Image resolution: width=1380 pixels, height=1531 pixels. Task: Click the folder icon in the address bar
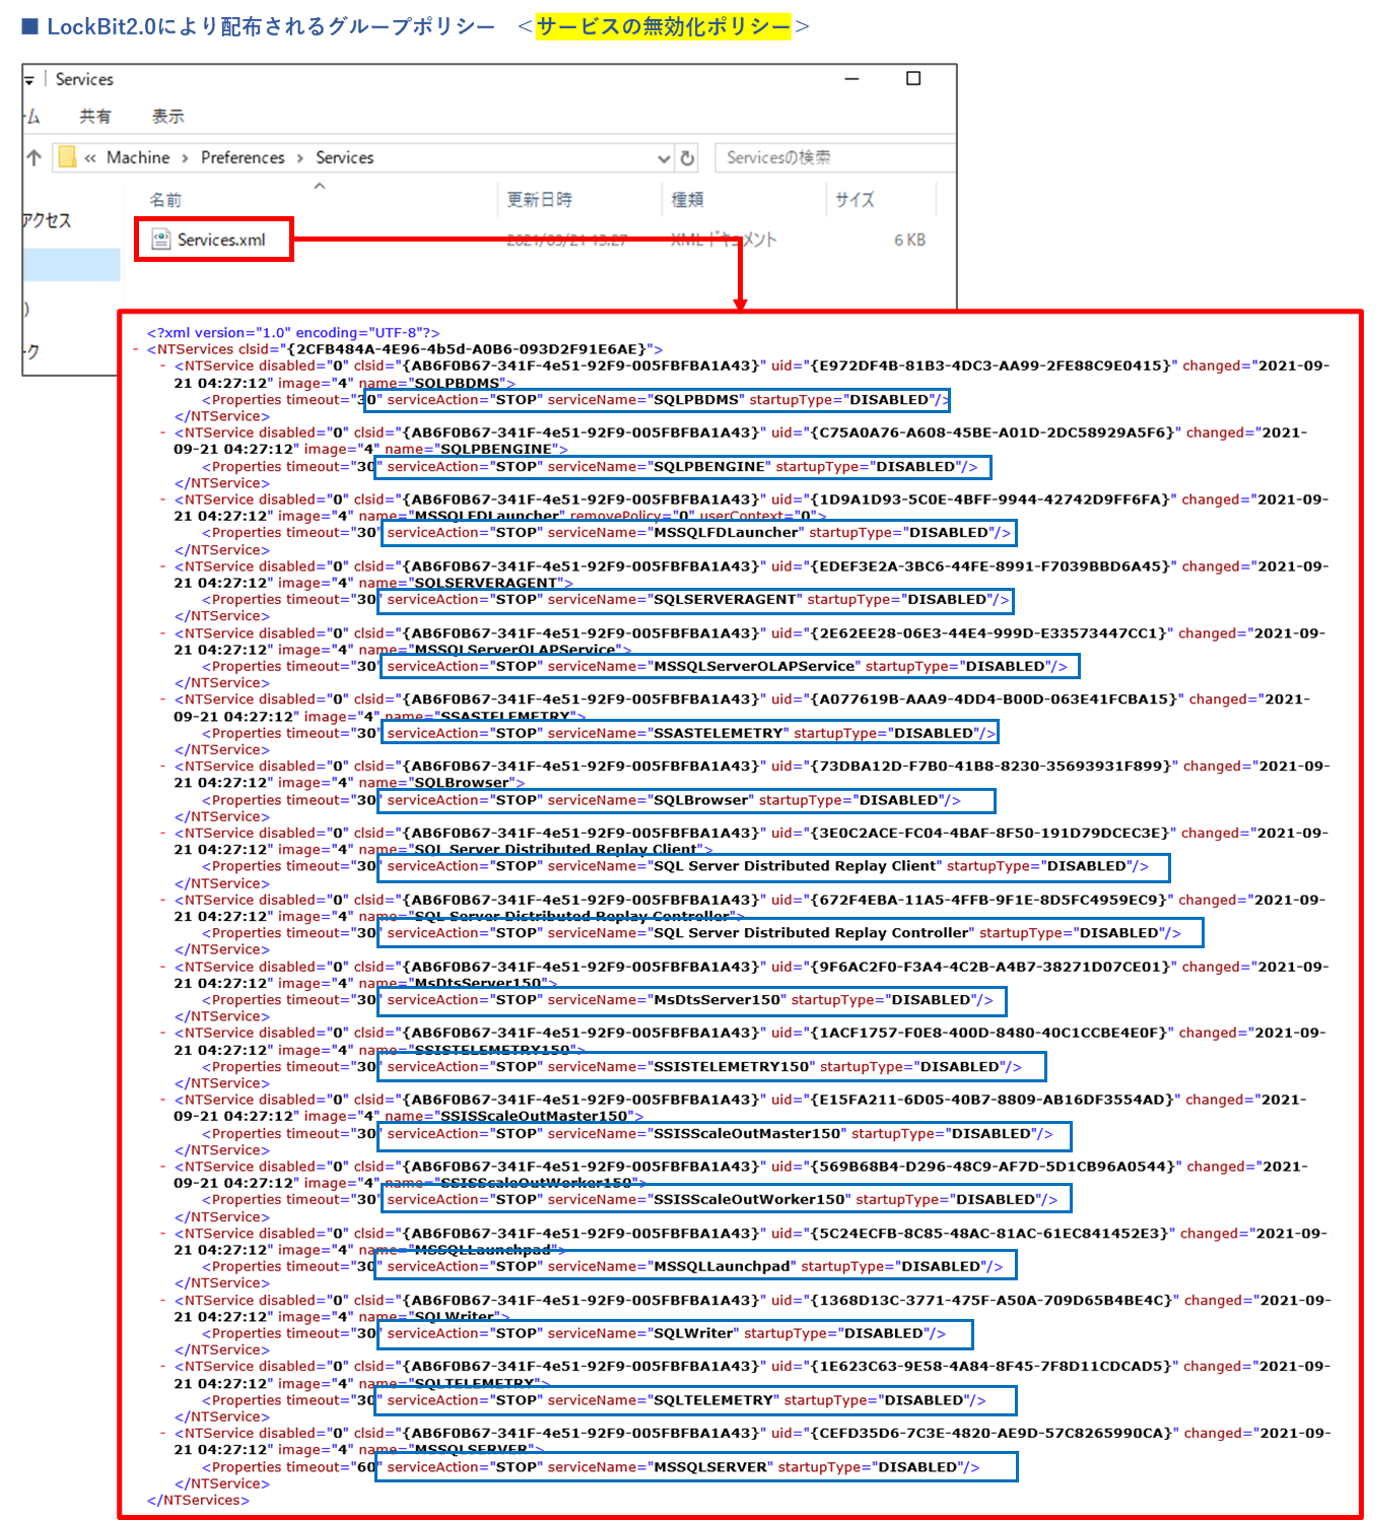[x=67, y=158]
